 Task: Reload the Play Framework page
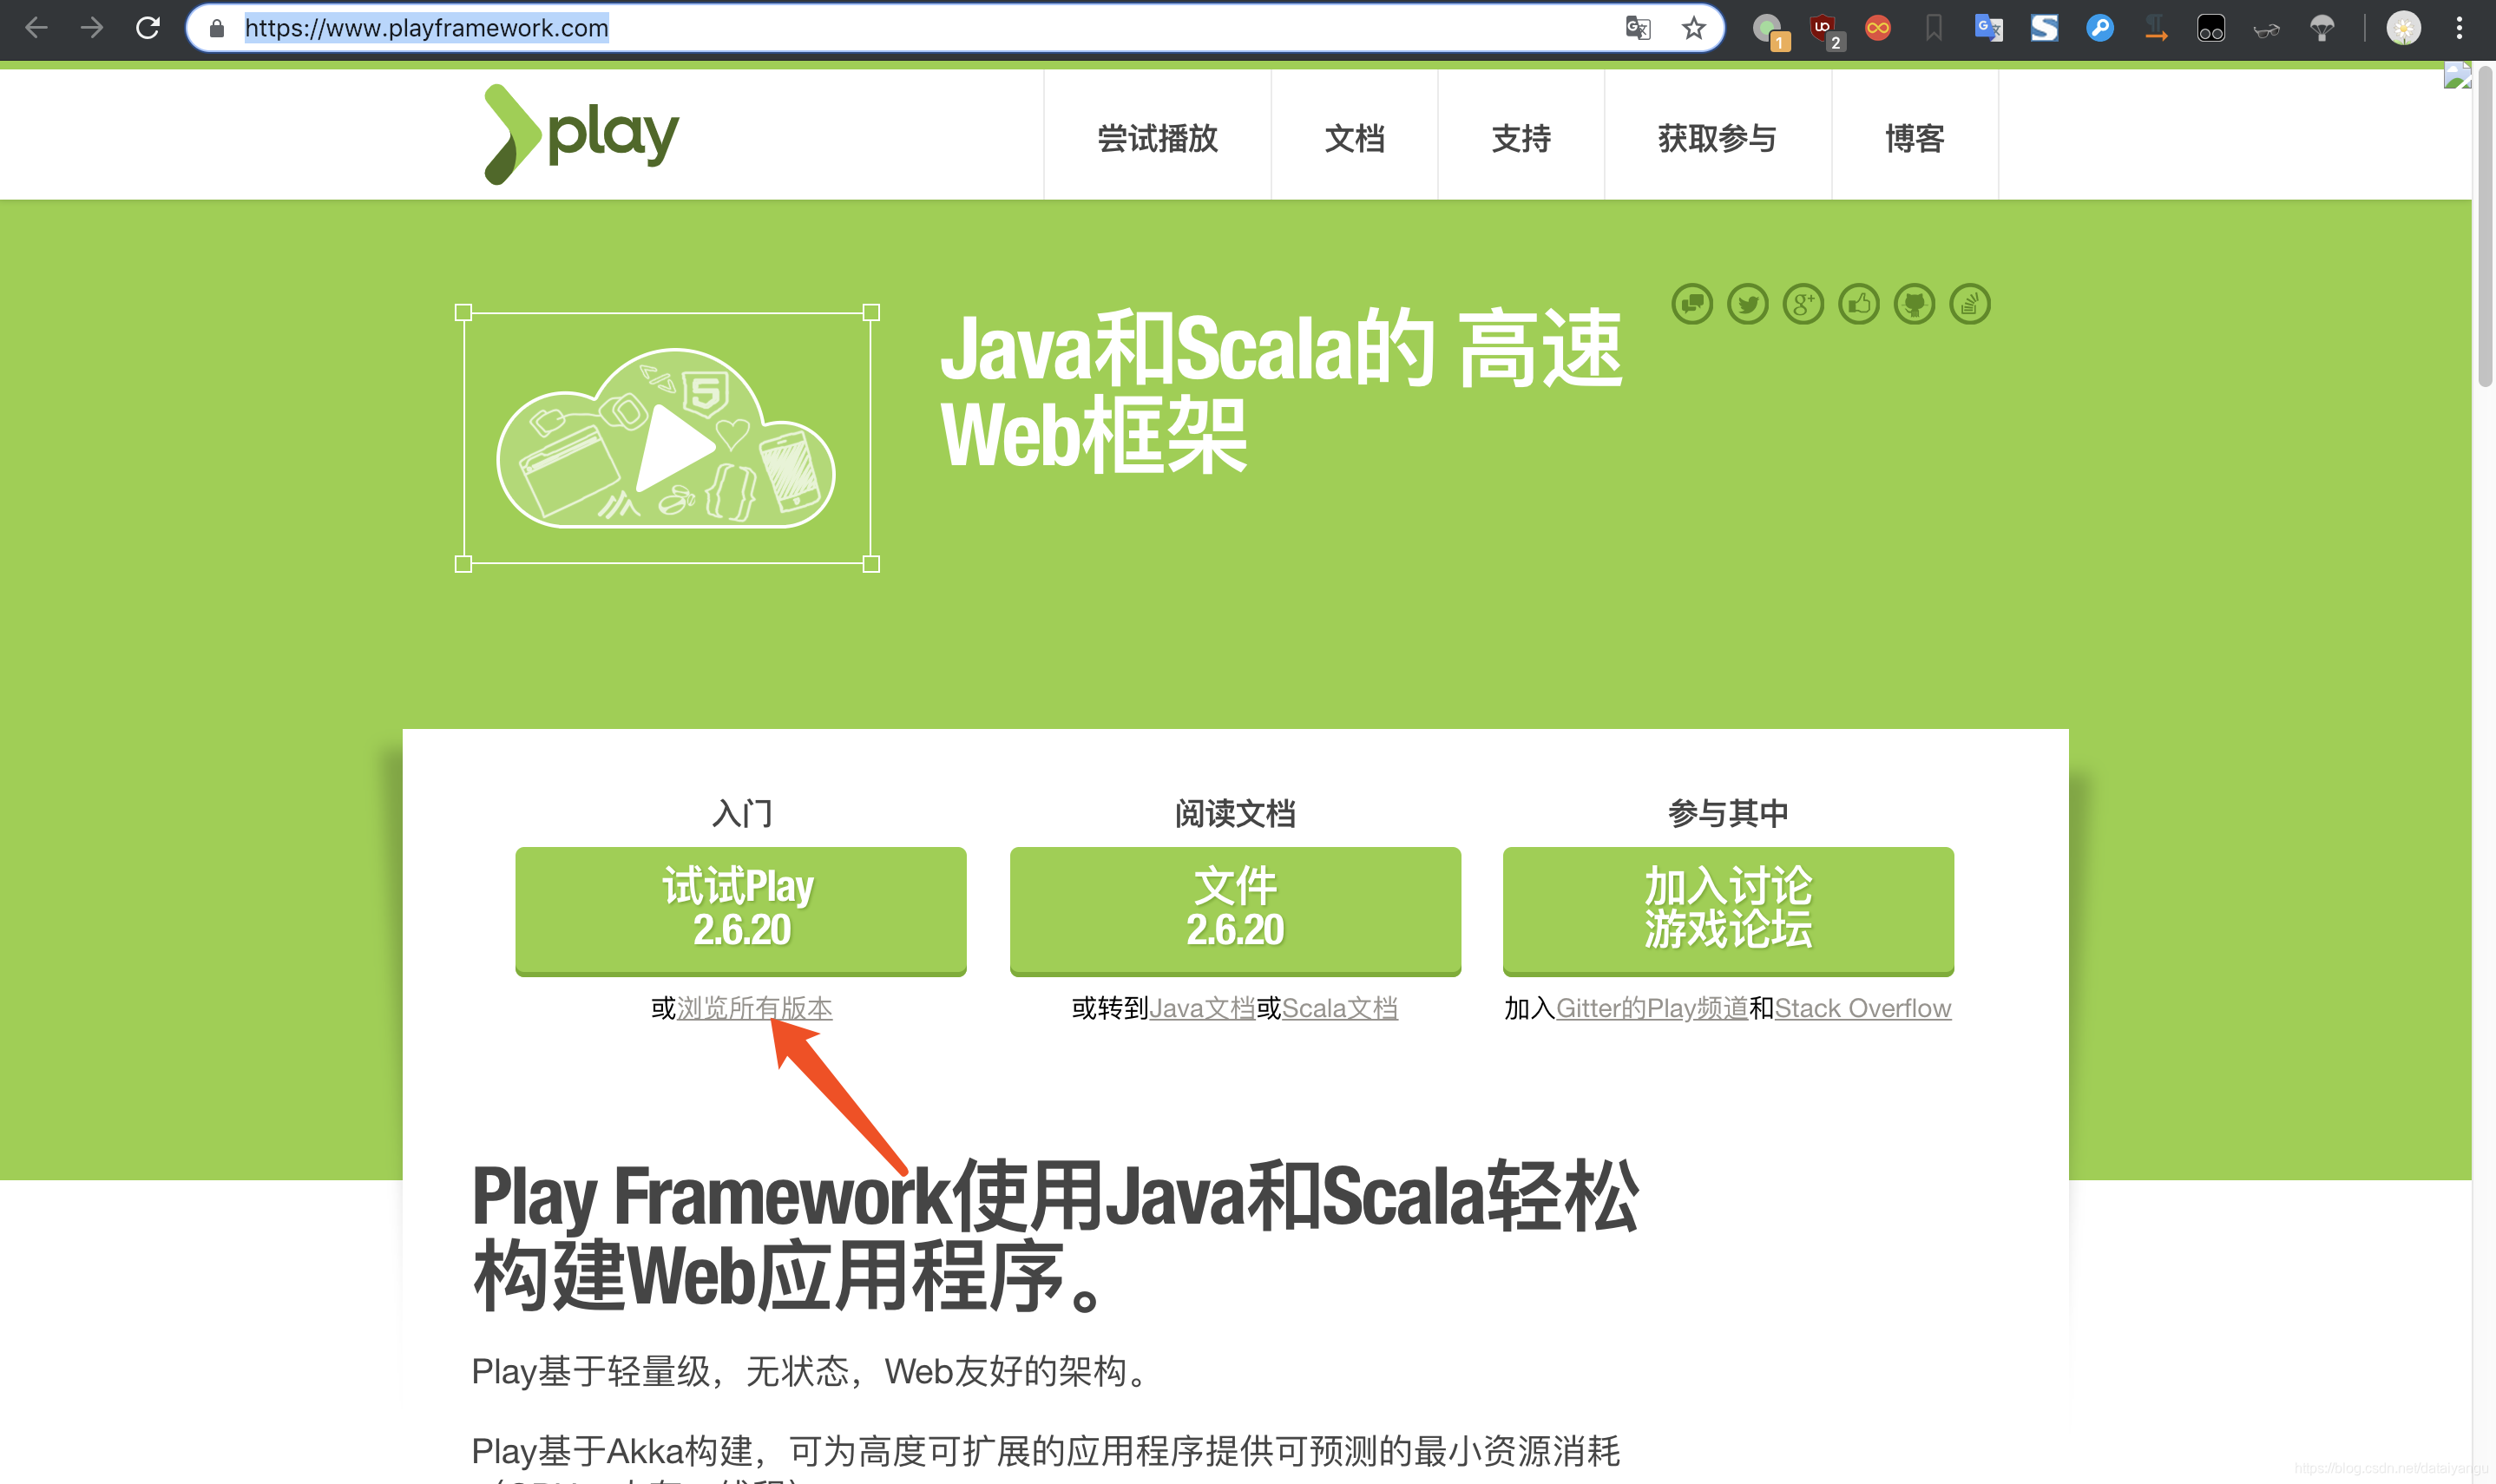(x=148, y=28)
